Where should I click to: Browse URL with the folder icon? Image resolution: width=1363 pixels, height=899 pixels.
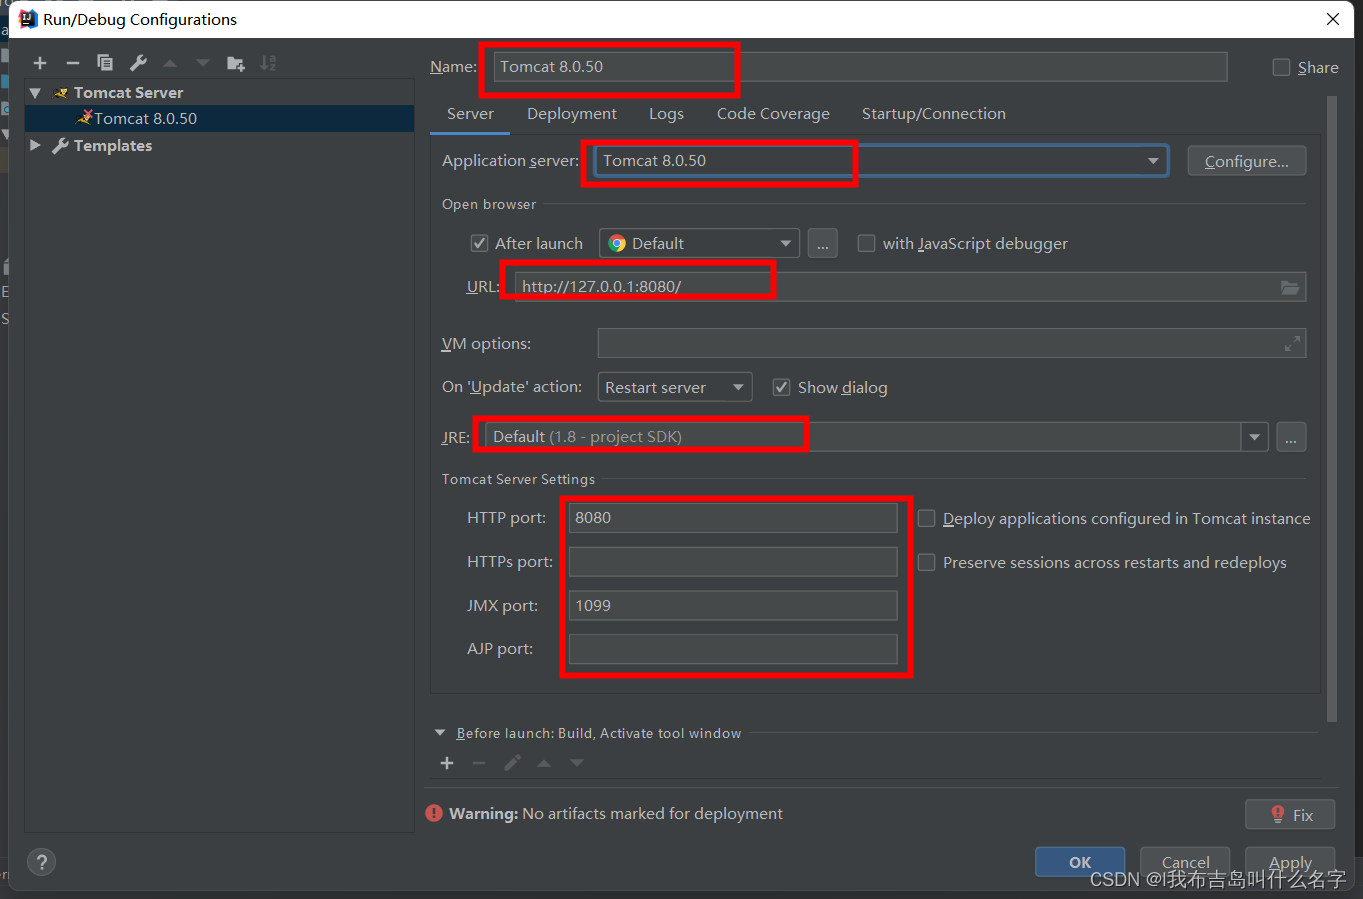tap(1290, 287)
